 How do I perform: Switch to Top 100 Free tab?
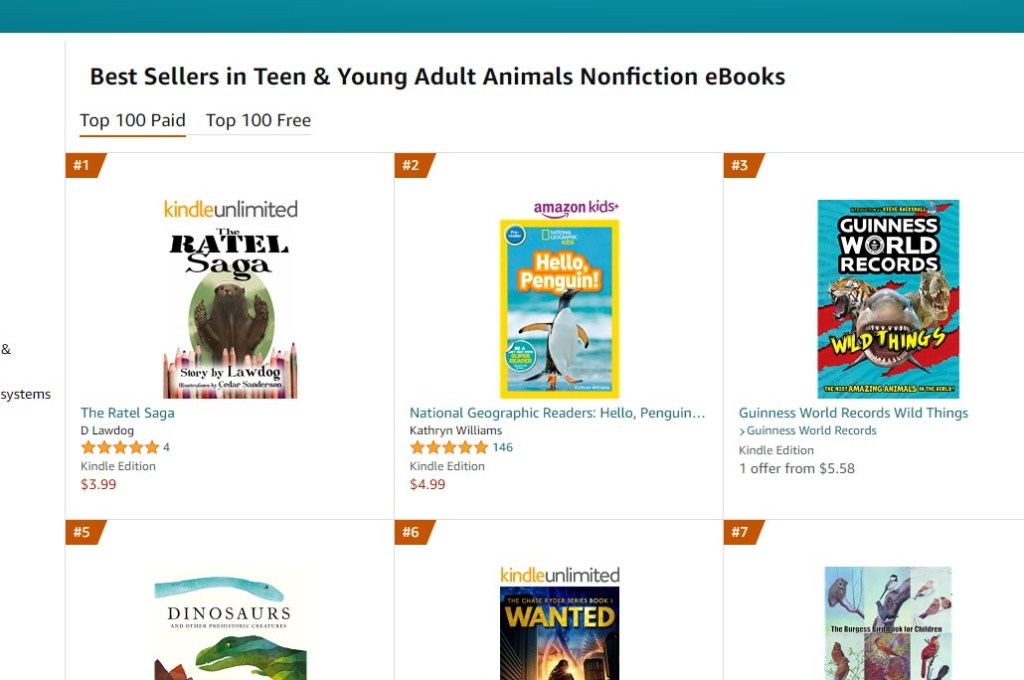pyautogui.click(x=258, y=120)
